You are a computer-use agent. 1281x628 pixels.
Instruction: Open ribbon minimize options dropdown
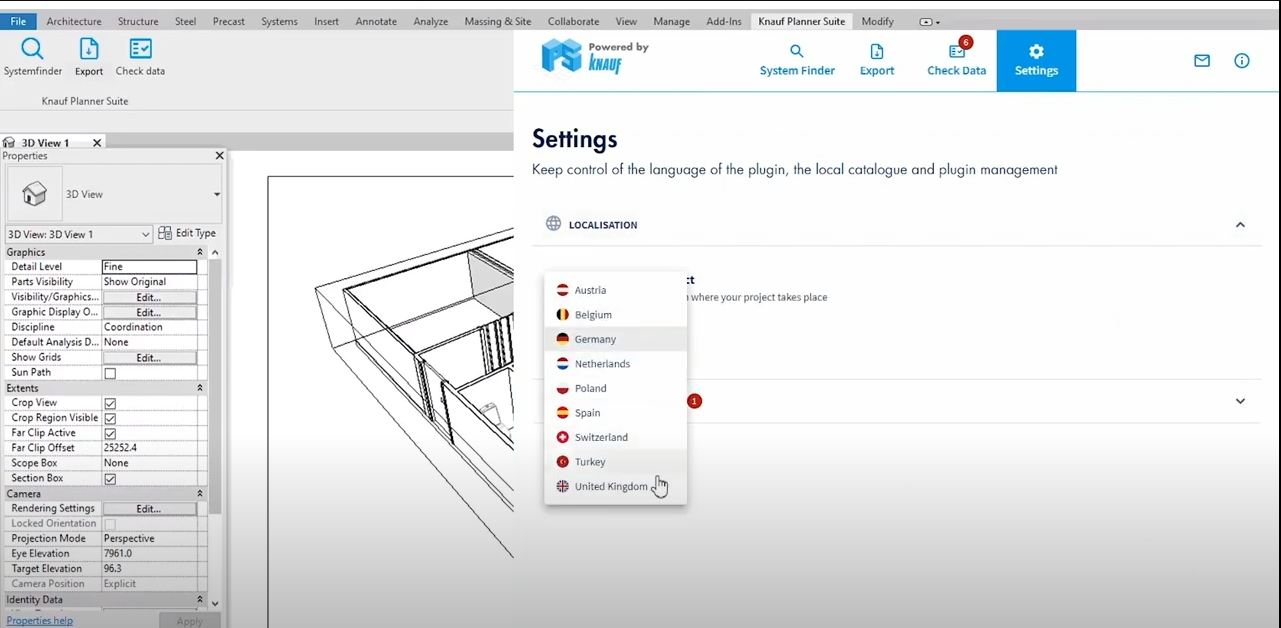[930, 22]
